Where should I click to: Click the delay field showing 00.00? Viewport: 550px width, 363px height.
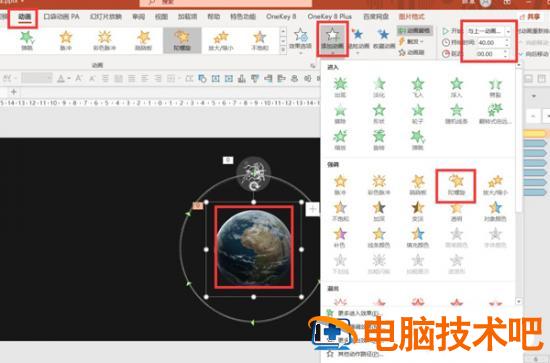coord(491,54)
